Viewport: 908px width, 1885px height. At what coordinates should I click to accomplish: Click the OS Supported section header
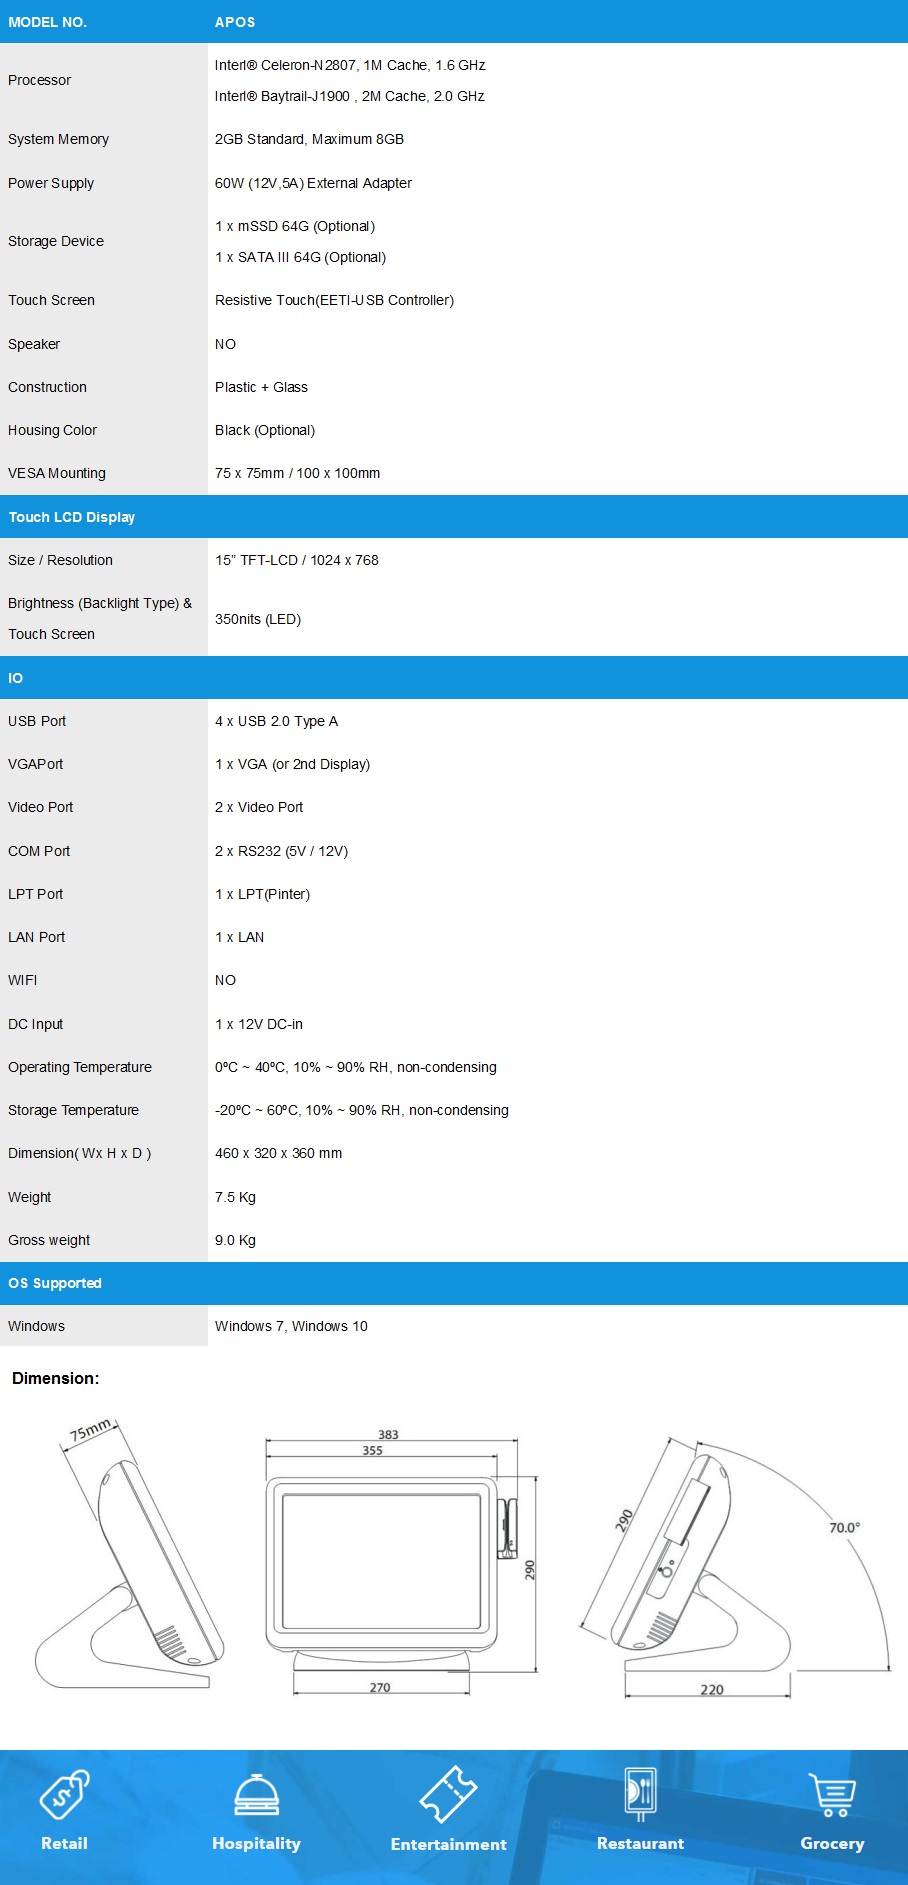[55, 1283]
